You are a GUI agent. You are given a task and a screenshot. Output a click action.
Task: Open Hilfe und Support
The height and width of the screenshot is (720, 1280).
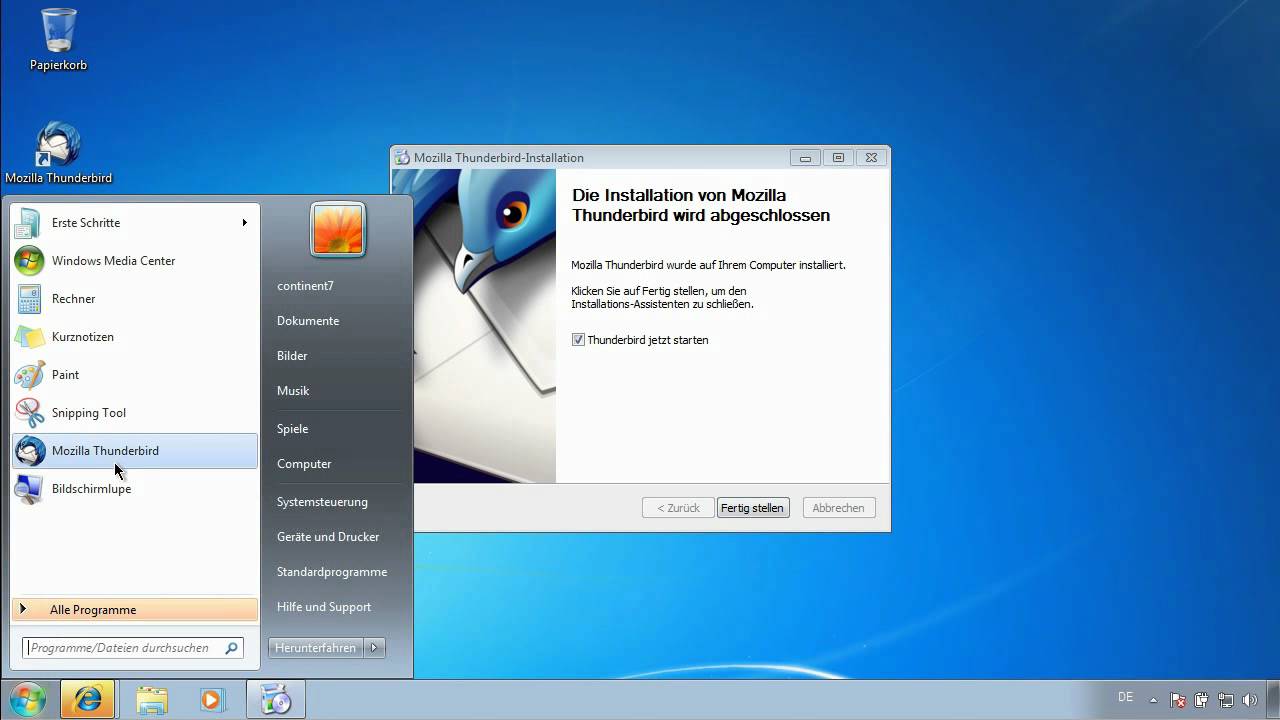pos(324,607)
